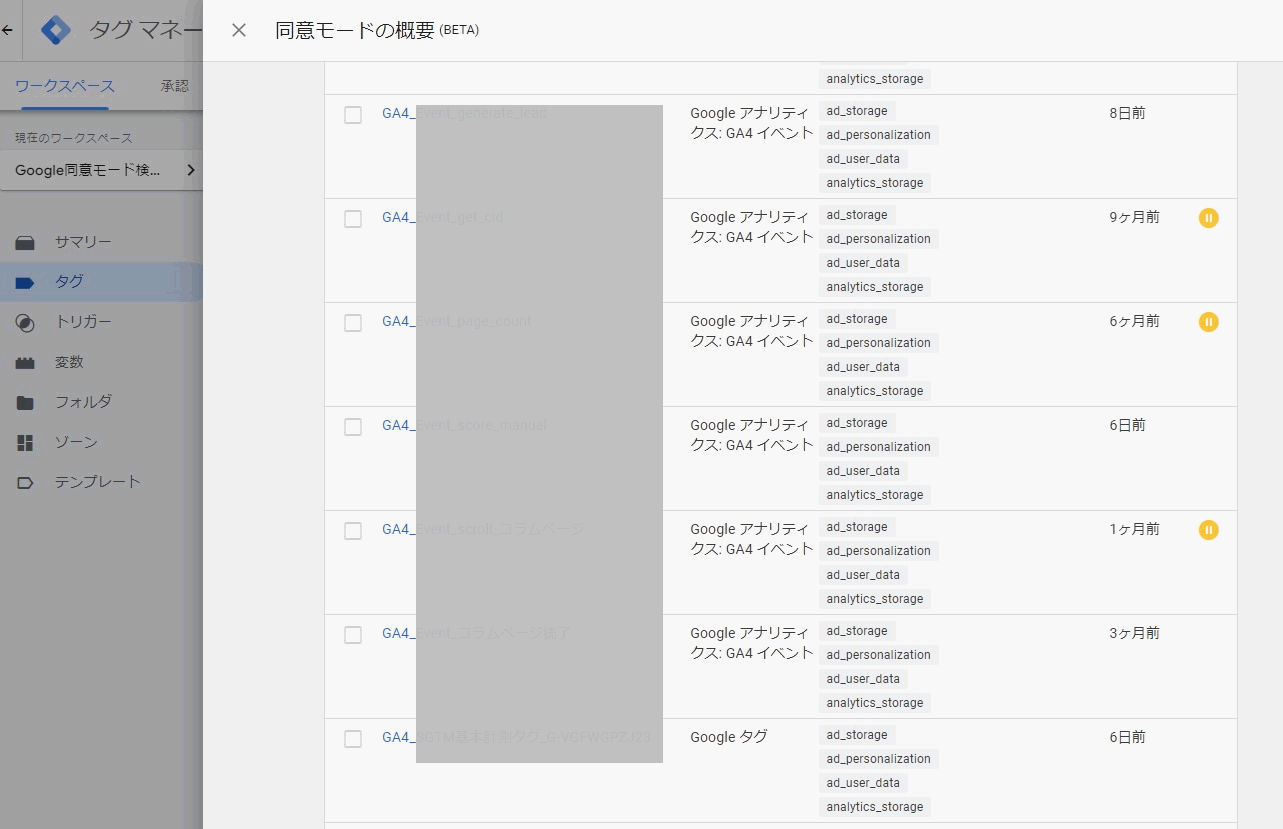Open the GA4_Event_scroll_コラムページ tag link

point(483,529)
